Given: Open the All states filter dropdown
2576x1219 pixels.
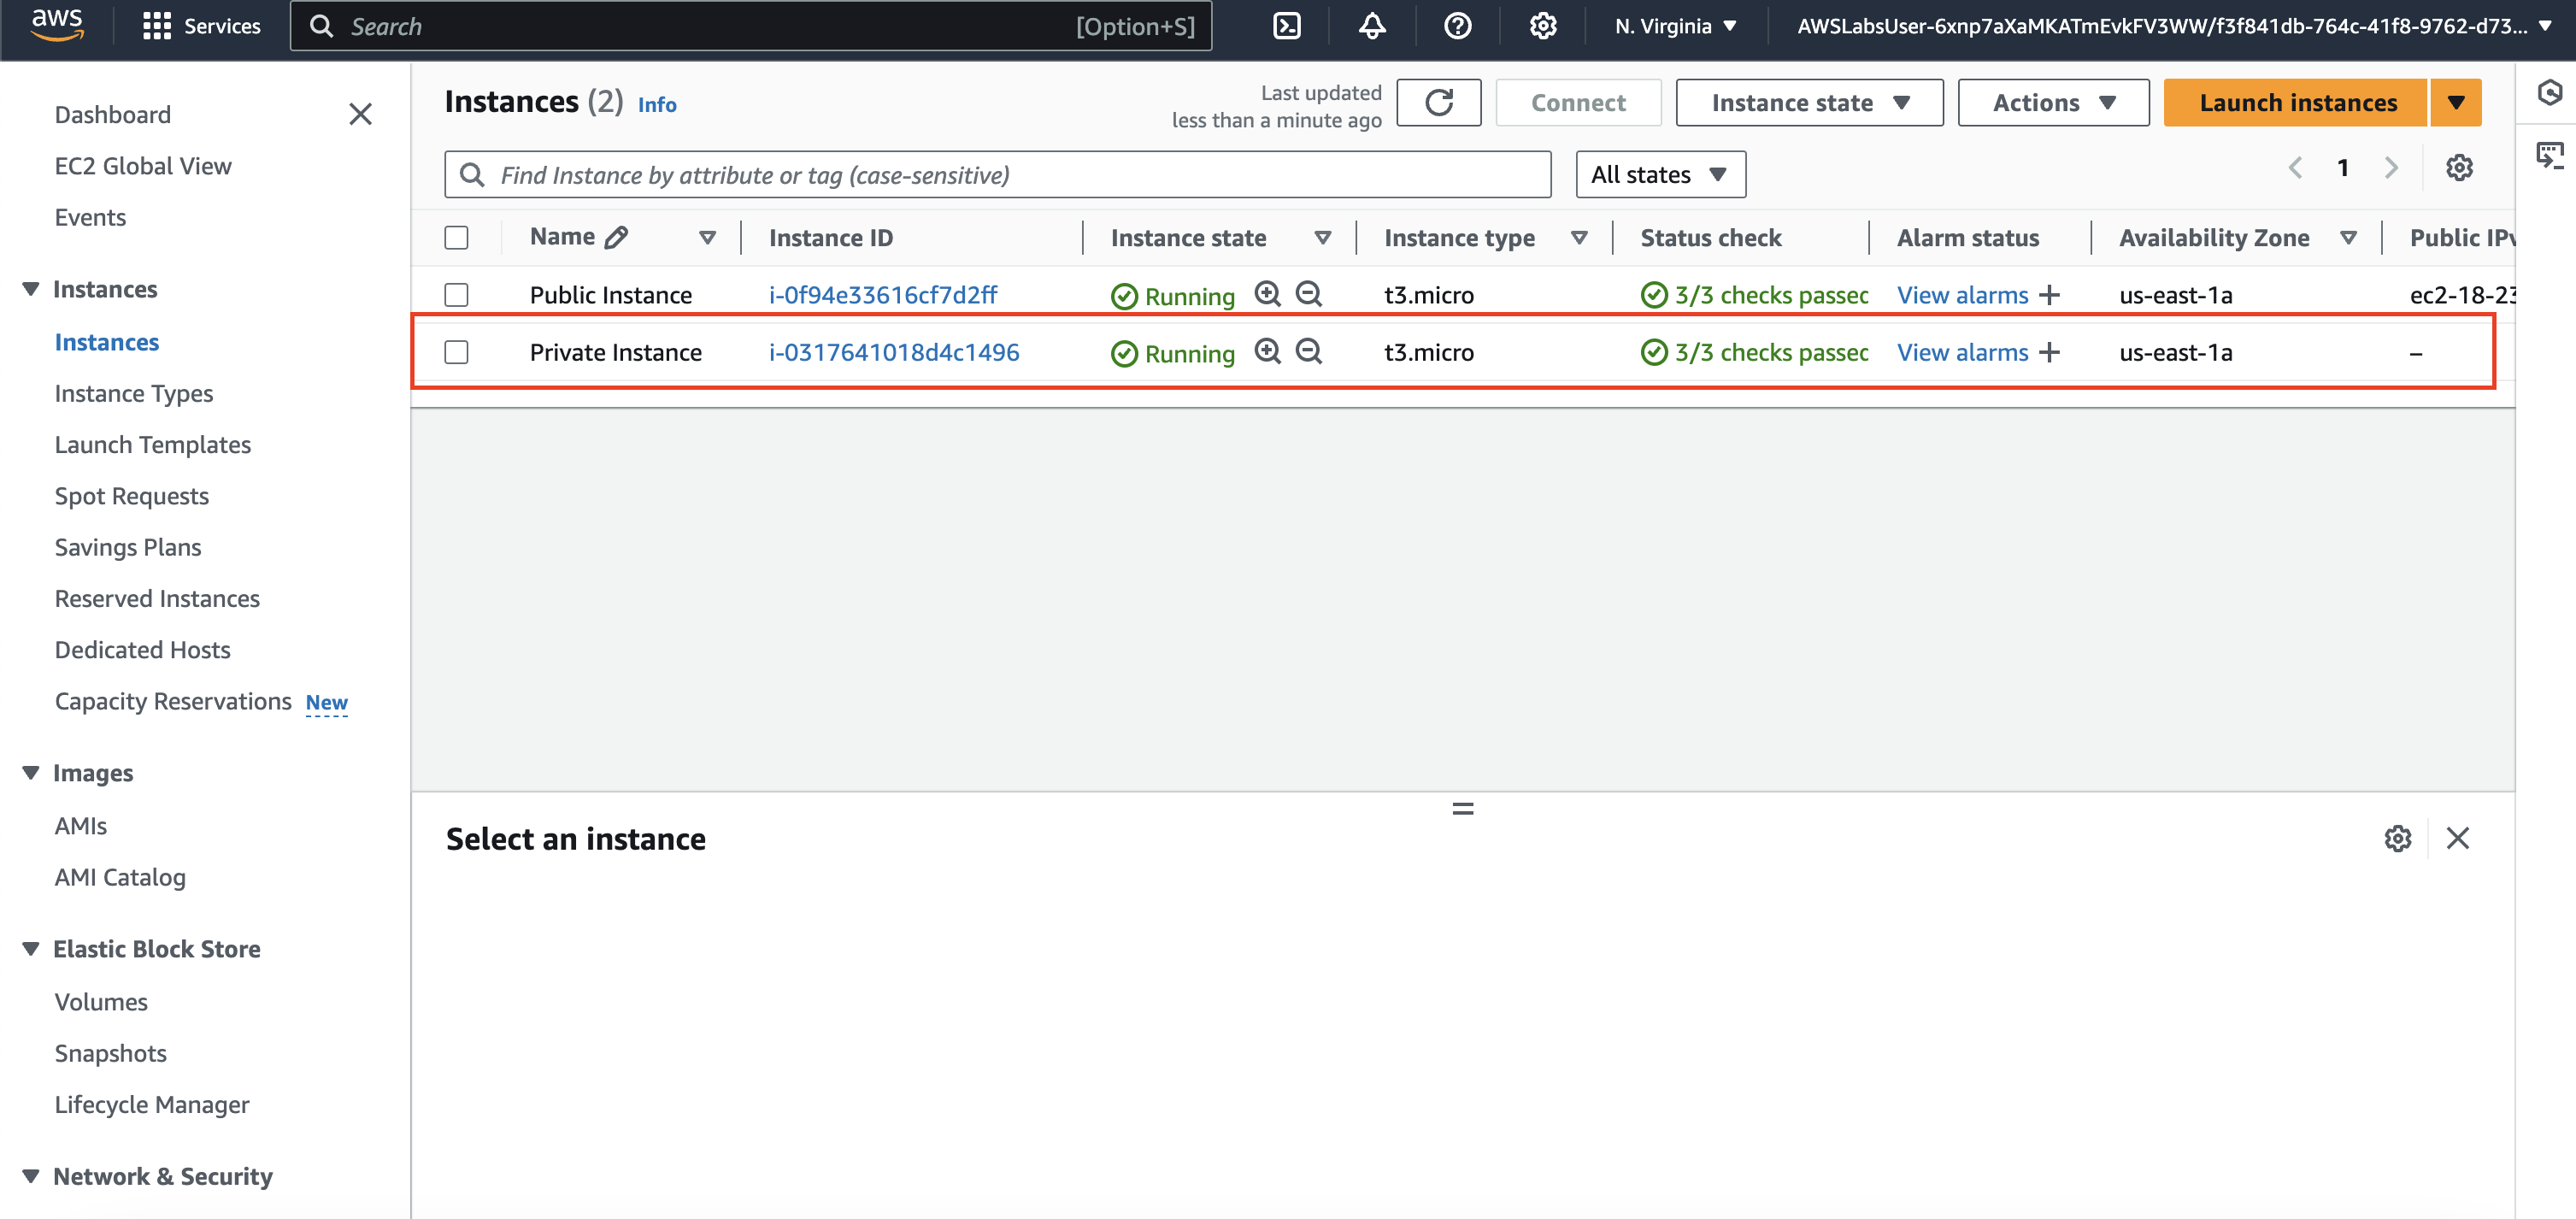Looking at the screenshot, I should [1660, 175].
